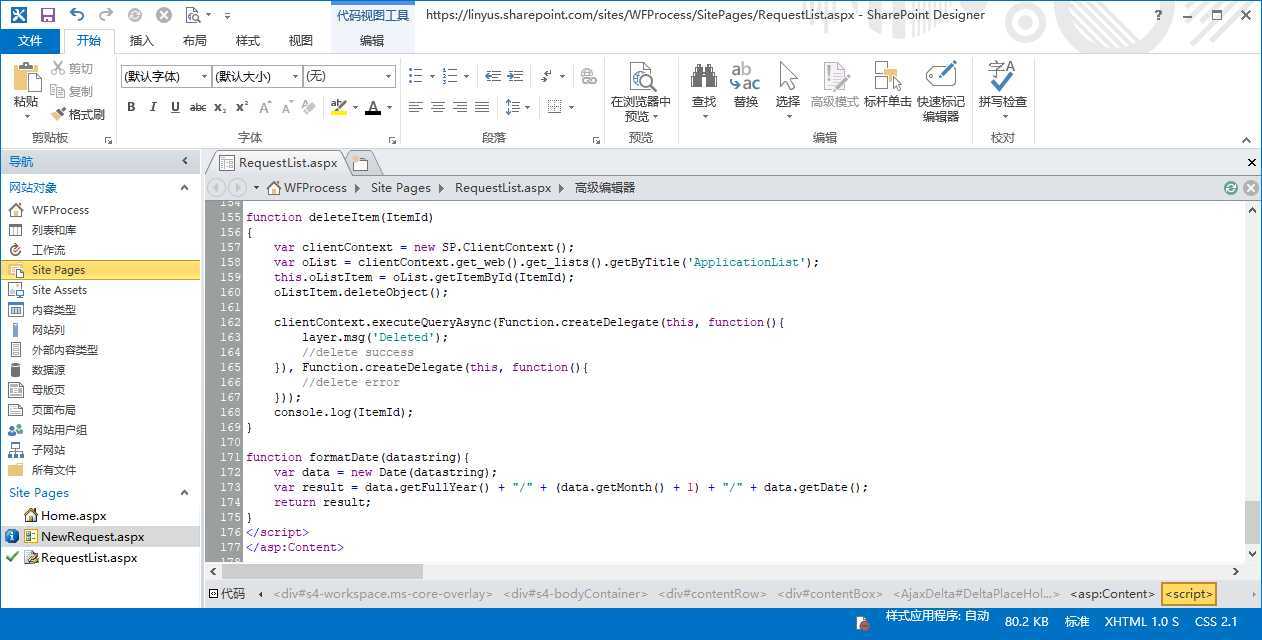Screen dimensions: 1262x640
Task: Open the File (文件) tab
Action: (30, 41)
